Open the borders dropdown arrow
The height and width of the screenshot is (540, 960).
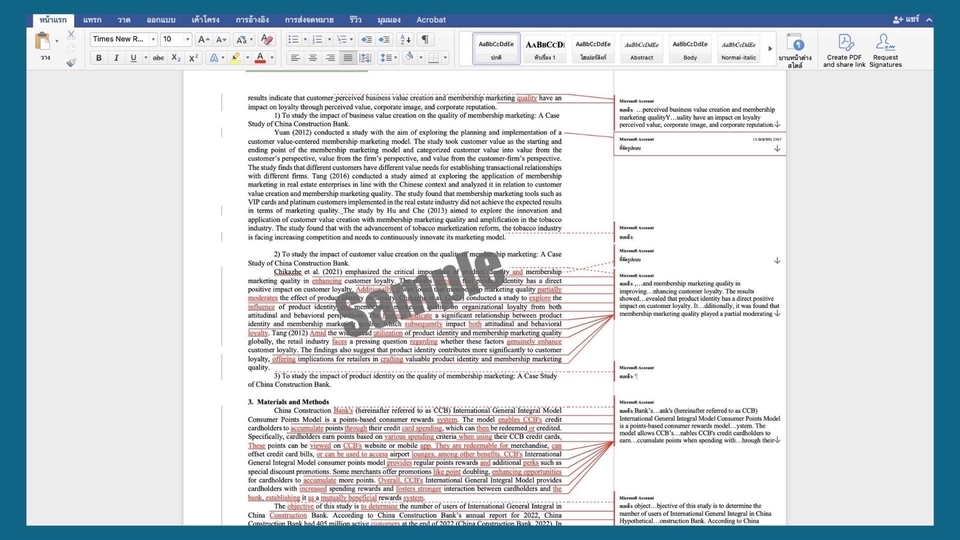click(445, 58)
